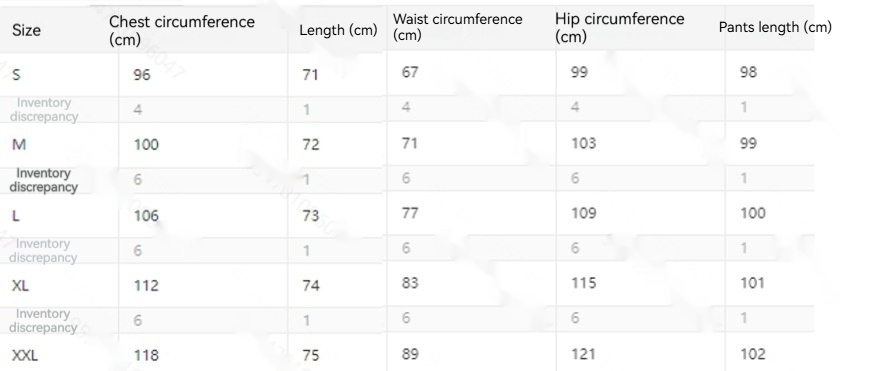Click Inventory discrepancy label below M row
The width and height of the screenshot is (882, 371).
point(43,180)
